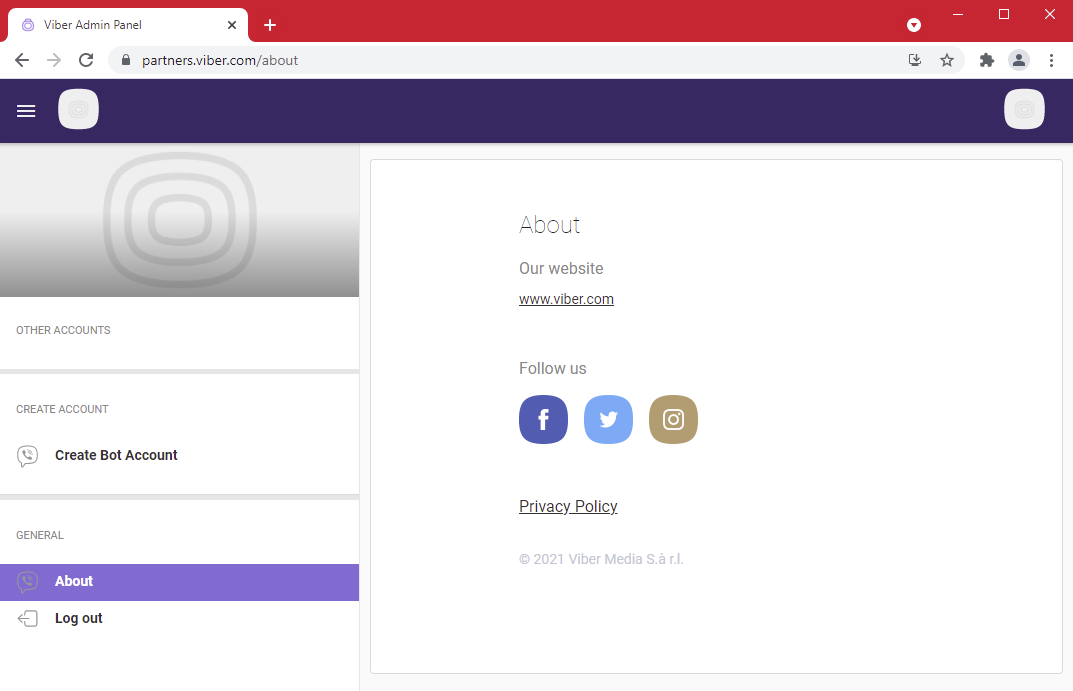Image resolution: width=1073 pixels, height=691 pixels.
Task: Open the www.viber.com link
Action: click(x=566, y=298)
